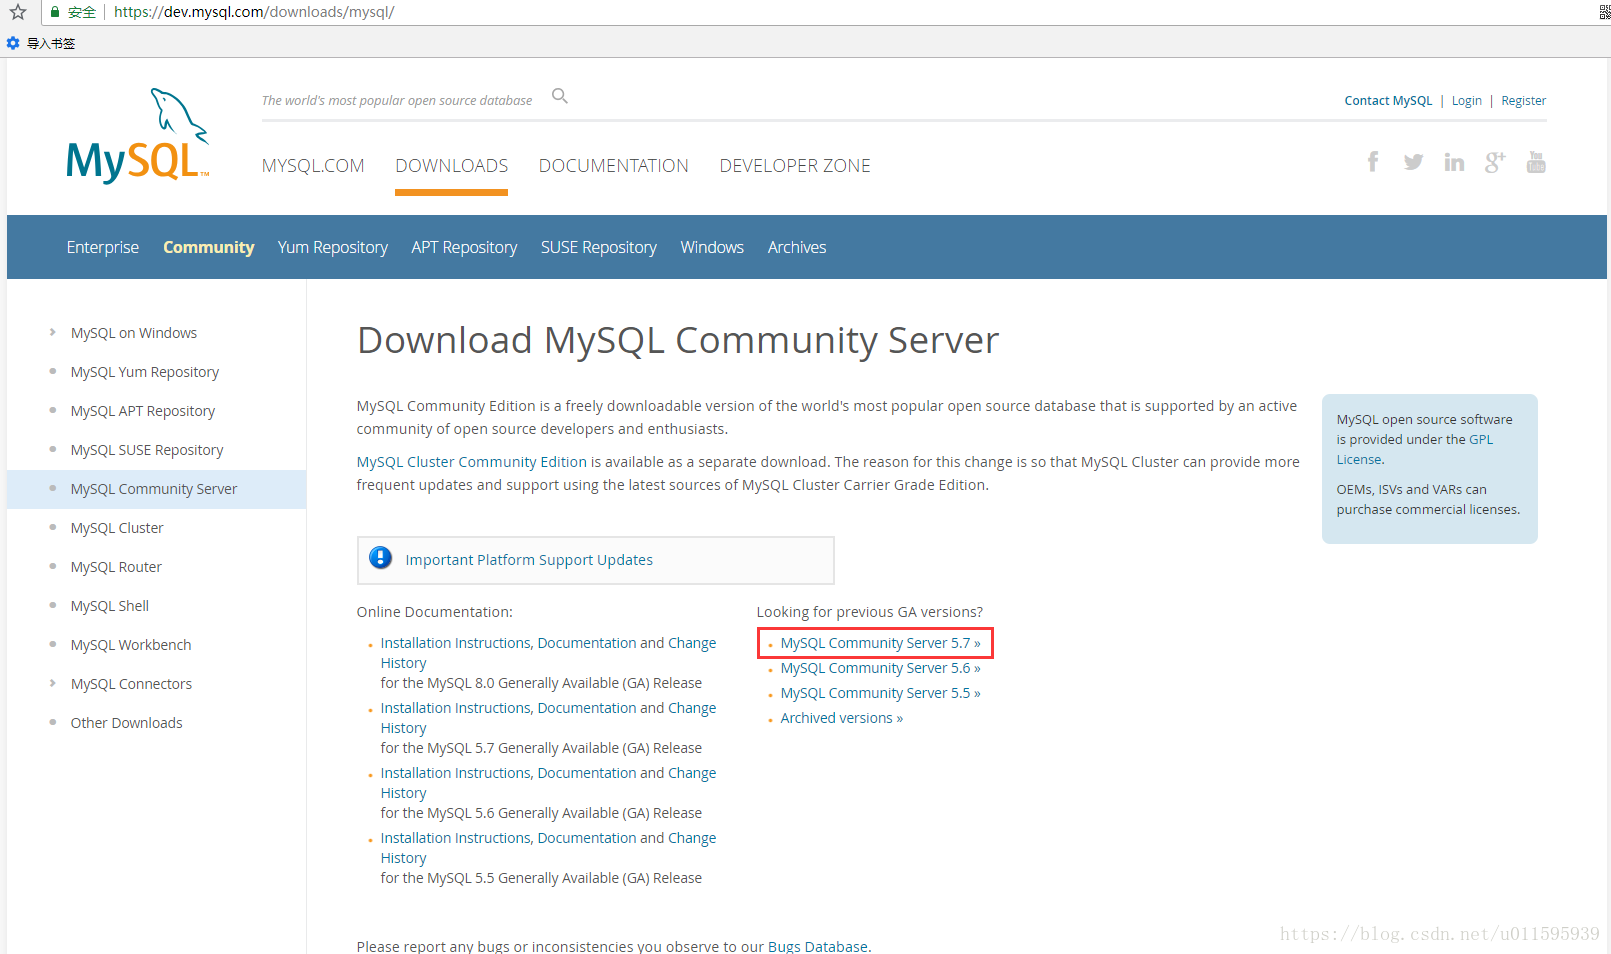This screenshot has width=1611, height=954.
Task: Click the browser address bar URL
Action: (254, 12)
